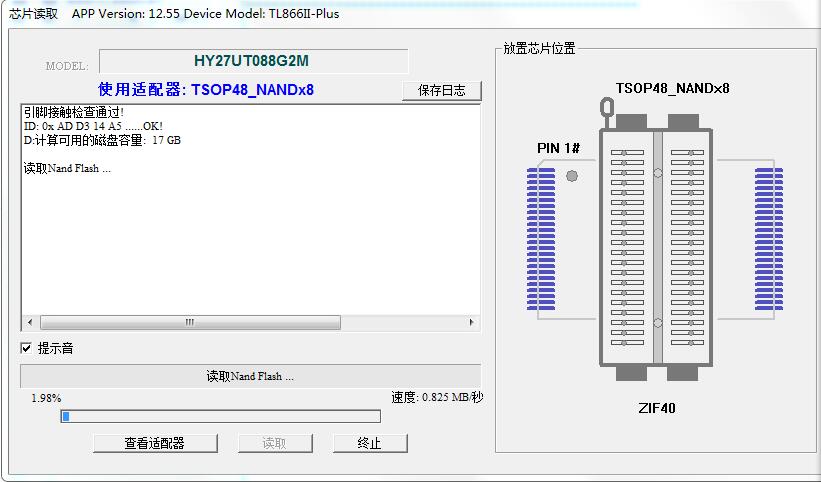Viewport: 821px width, 482px height.
Task: Stop the read with 终止 button
Action: coord(370,443)
